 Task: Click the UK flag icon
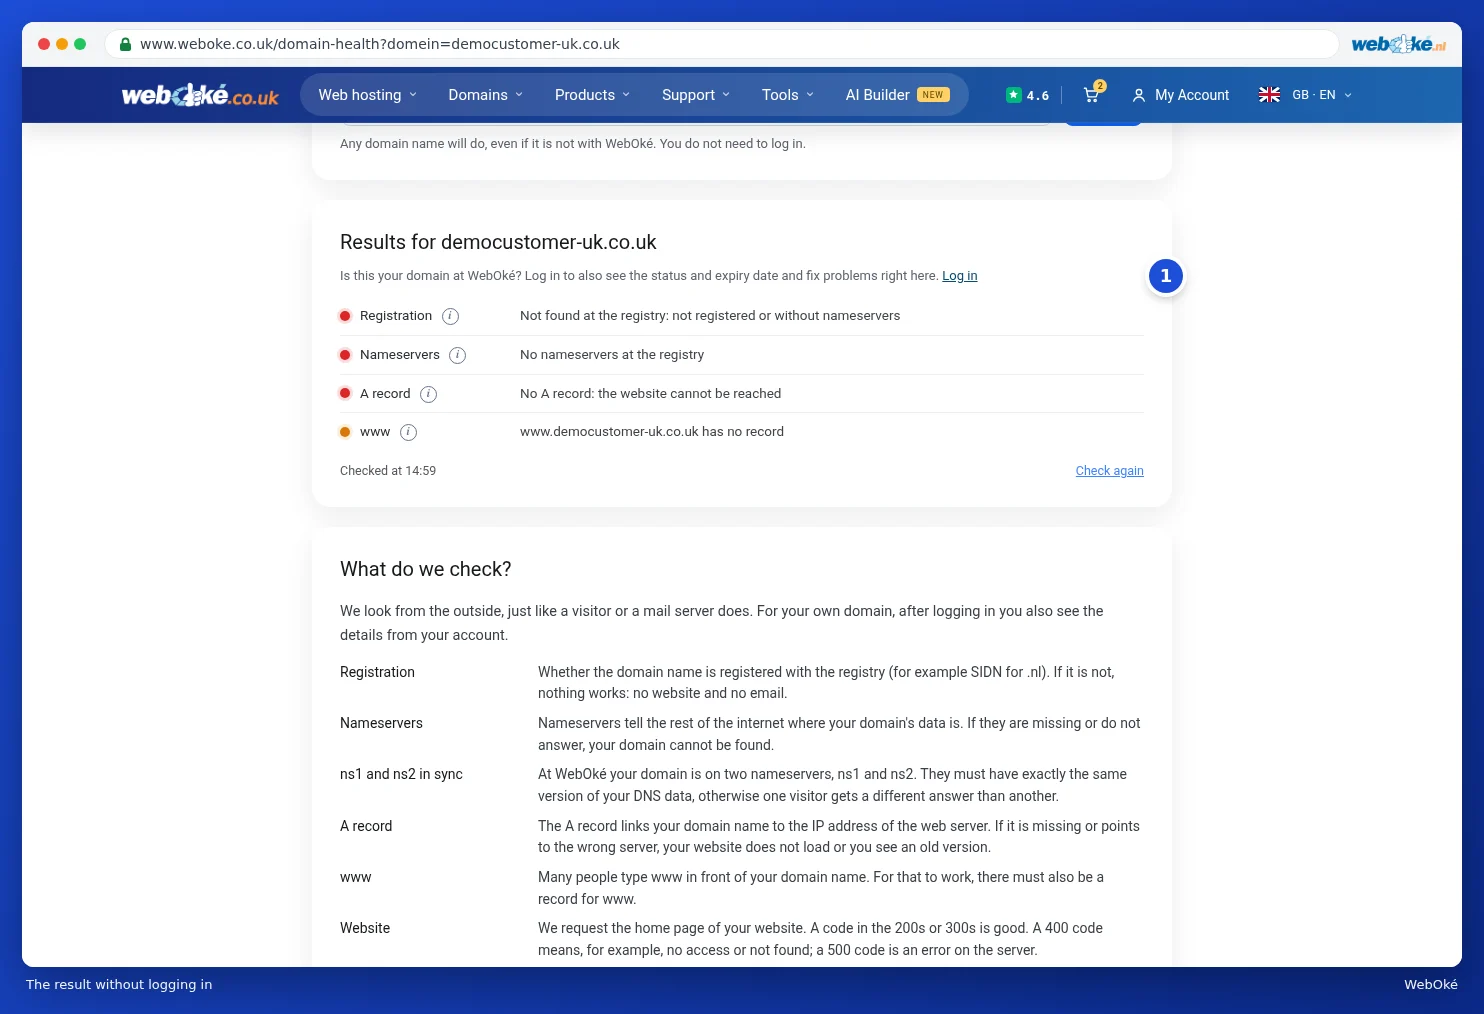(x=1269, y=95)
